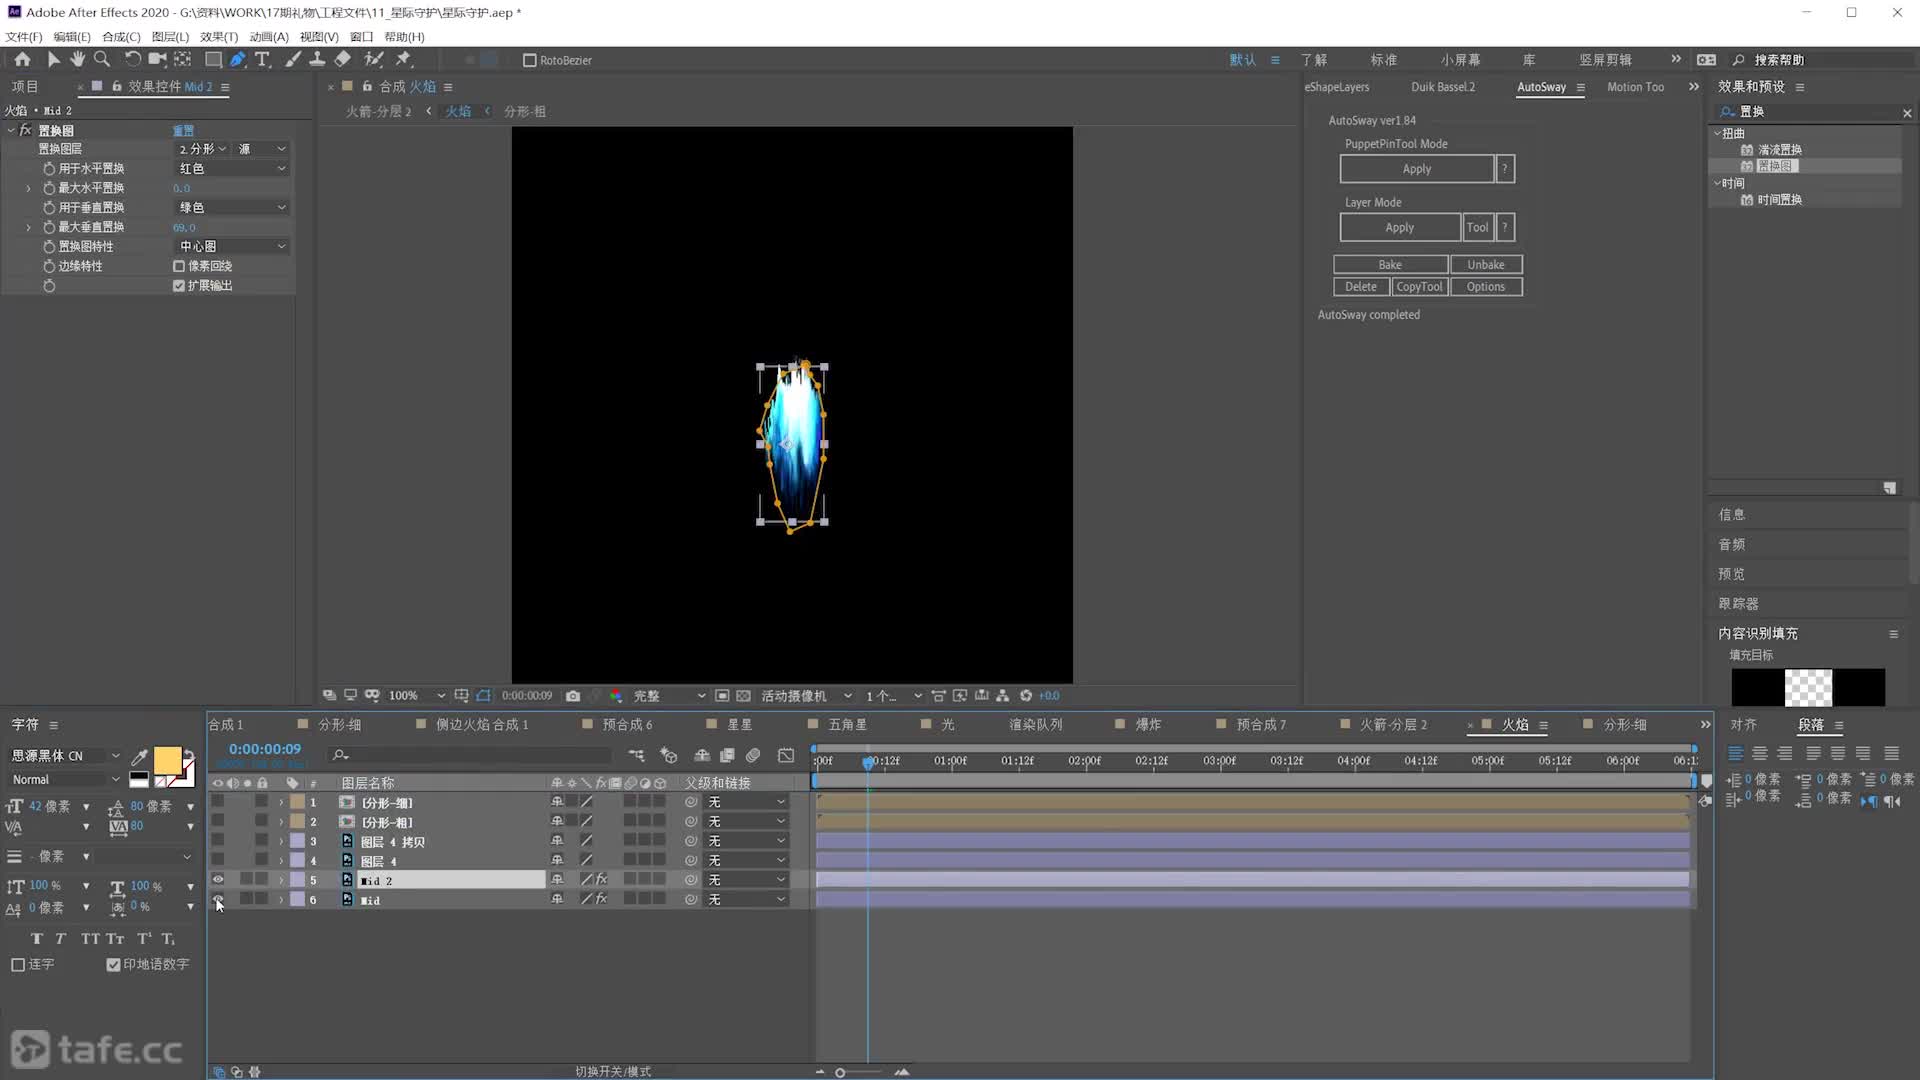Image resolution: width=1920 pixels, height=1080 pixels.
Task: Click the AutoSway Bake button
Action: 1390,264
